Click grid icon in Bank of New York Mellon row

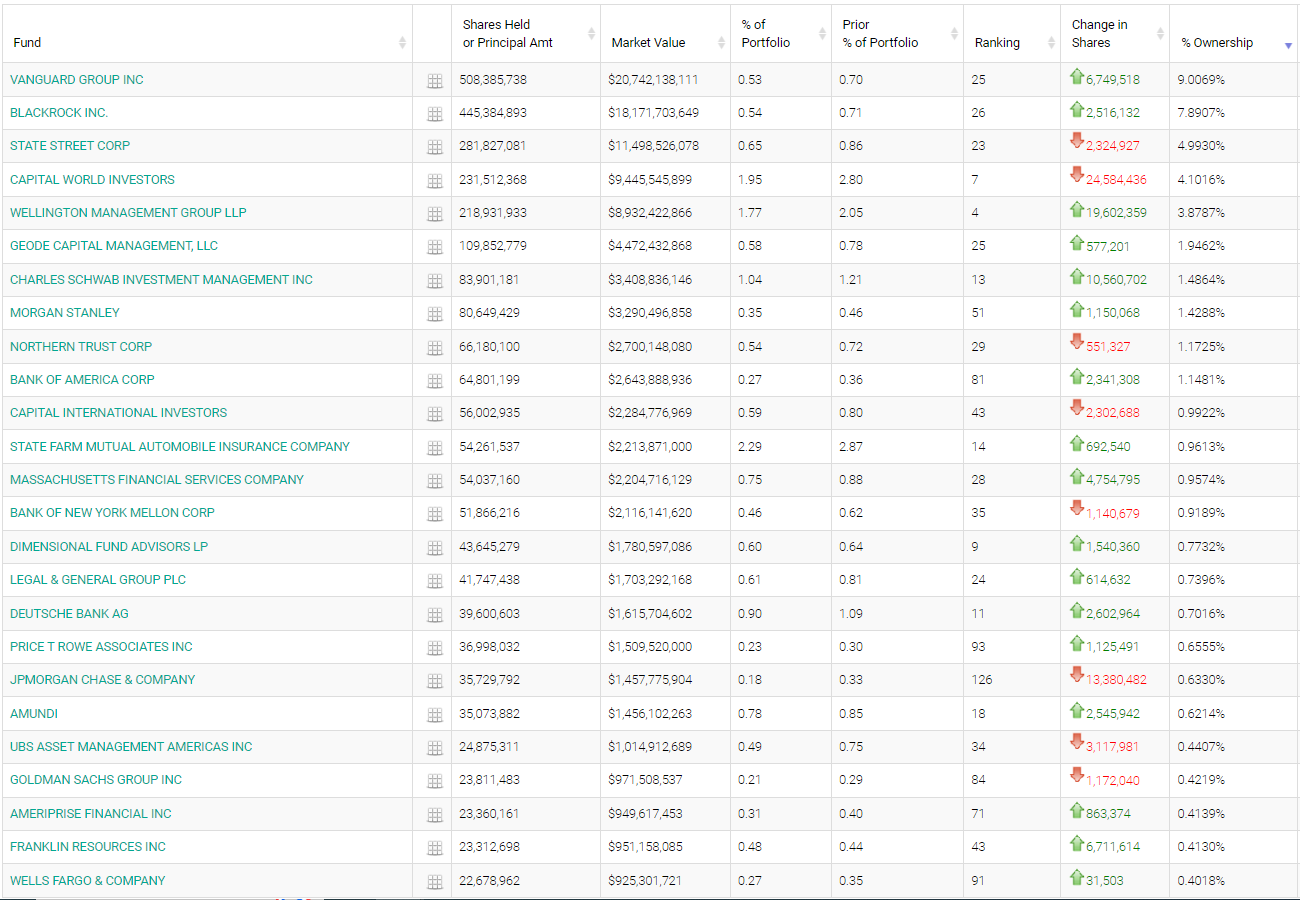tap(434, 514)
